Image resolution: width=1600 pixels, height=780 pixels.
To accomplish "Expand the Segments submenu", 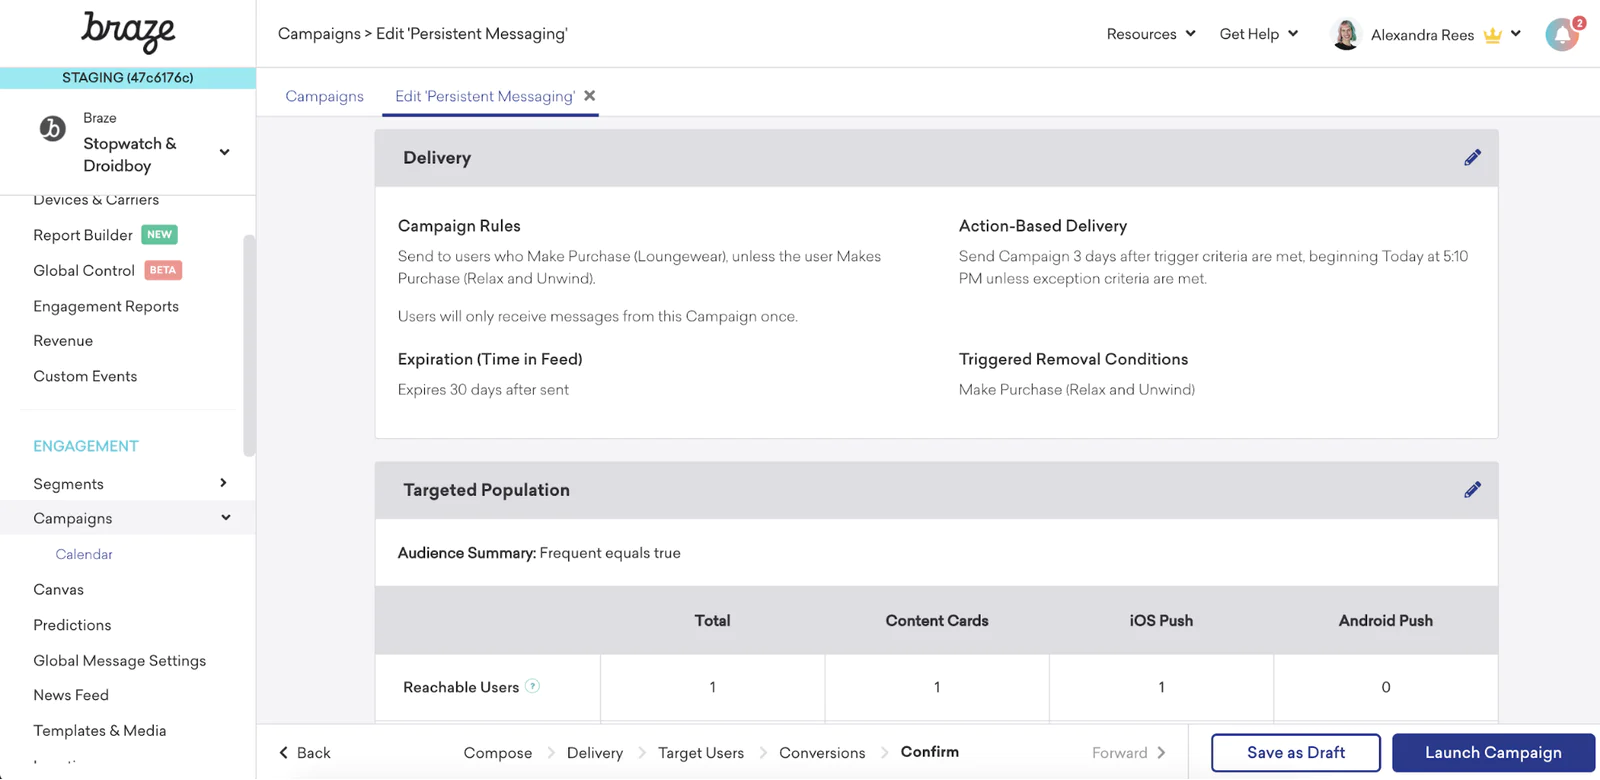I will [223, 483].
